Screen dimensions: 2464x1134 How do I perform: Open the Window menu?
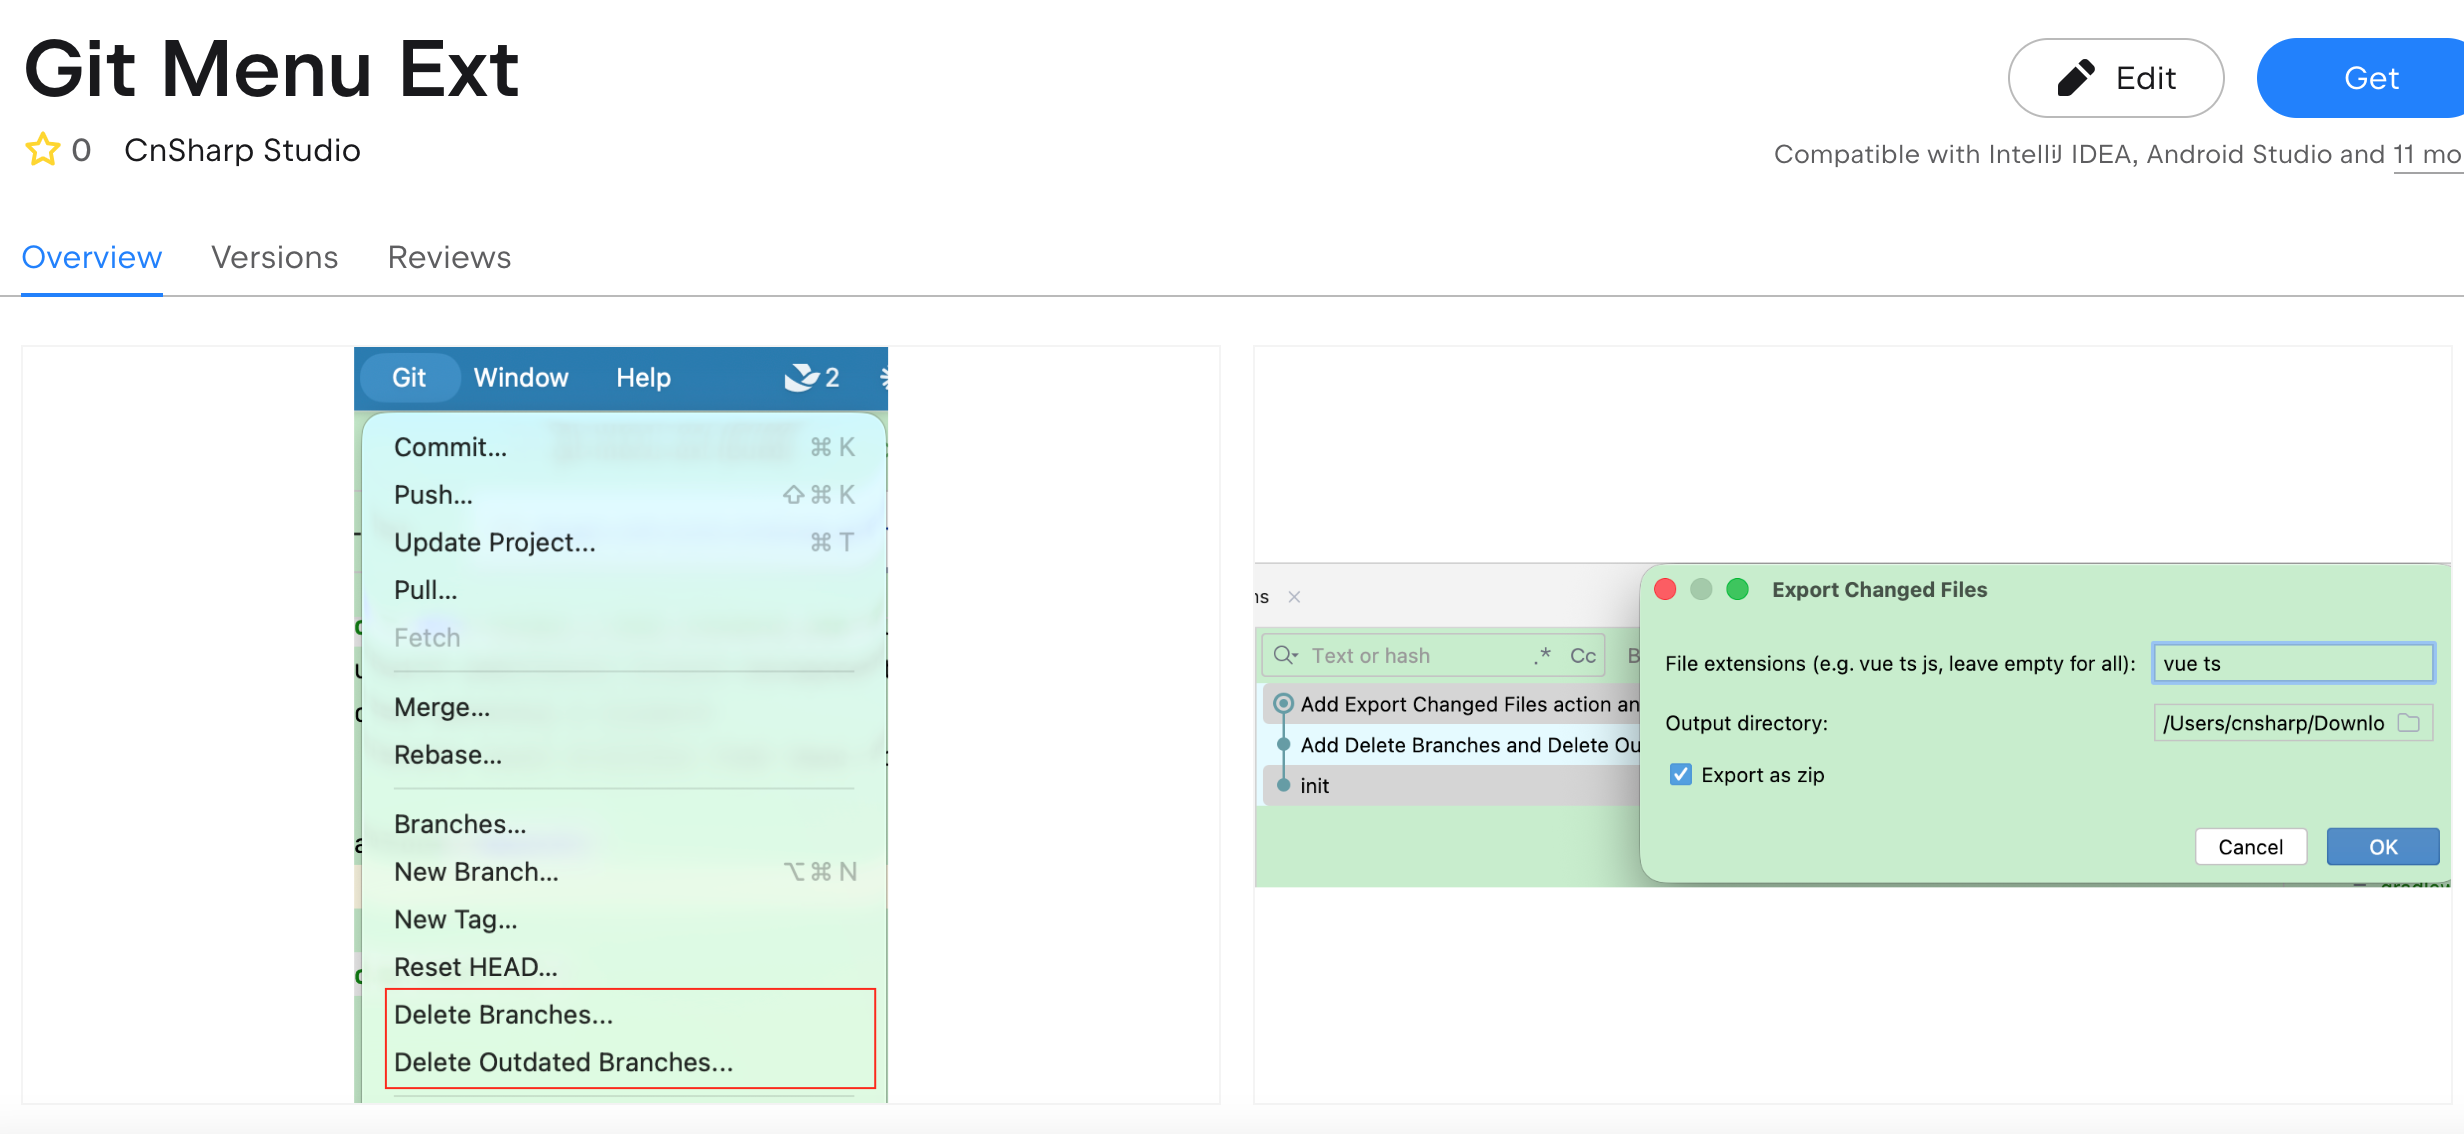(x=521, y=377)
